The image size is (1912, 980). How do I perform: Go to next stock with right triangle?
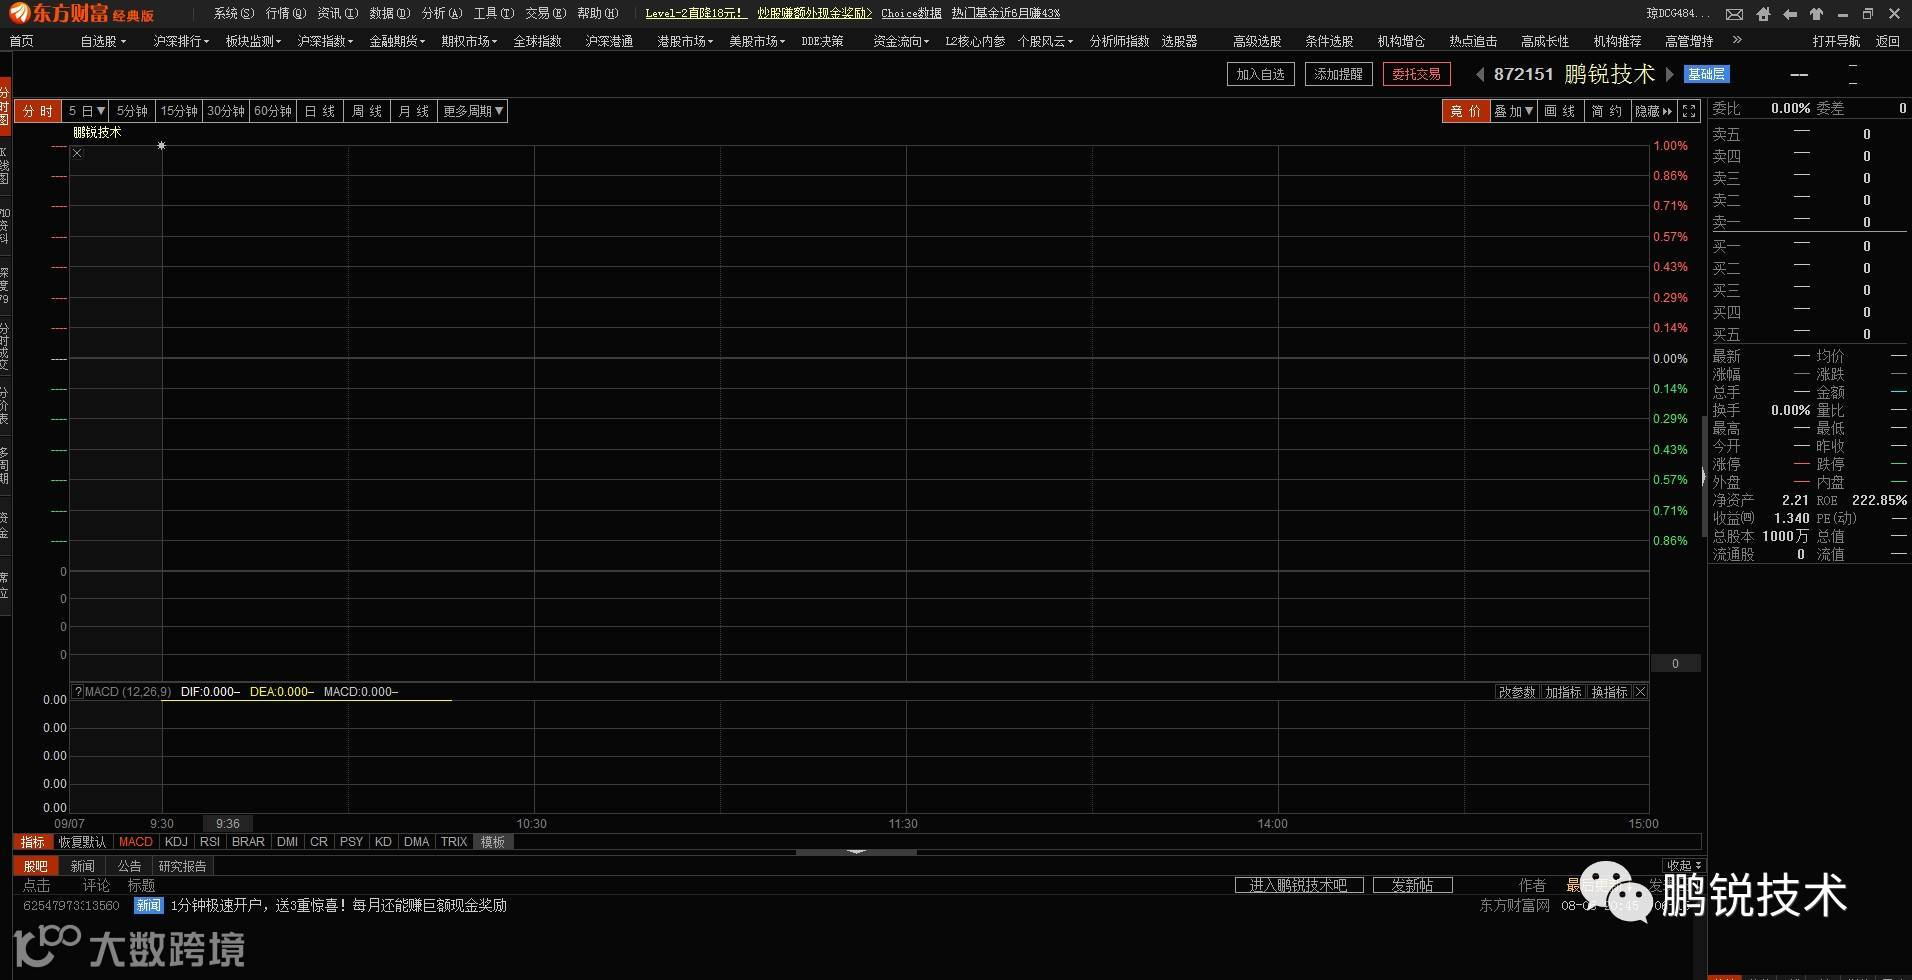point(1669,74)
